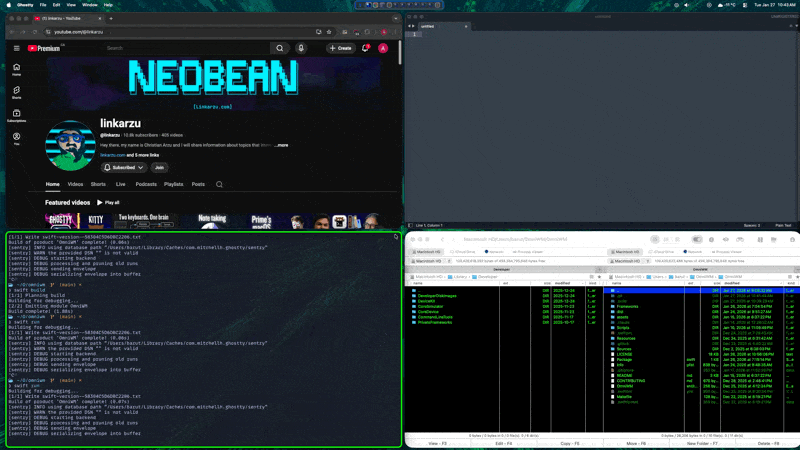800x450 pixels.
Task: Go to YouTube Premium home logo
Action: [44, 48]
